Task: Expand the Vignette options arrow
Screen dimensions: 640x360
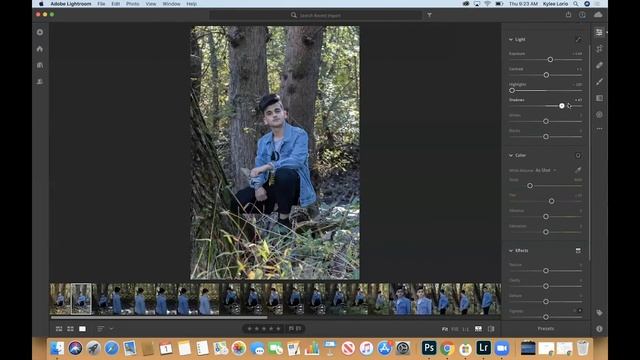Action: (x=580, y=311)
